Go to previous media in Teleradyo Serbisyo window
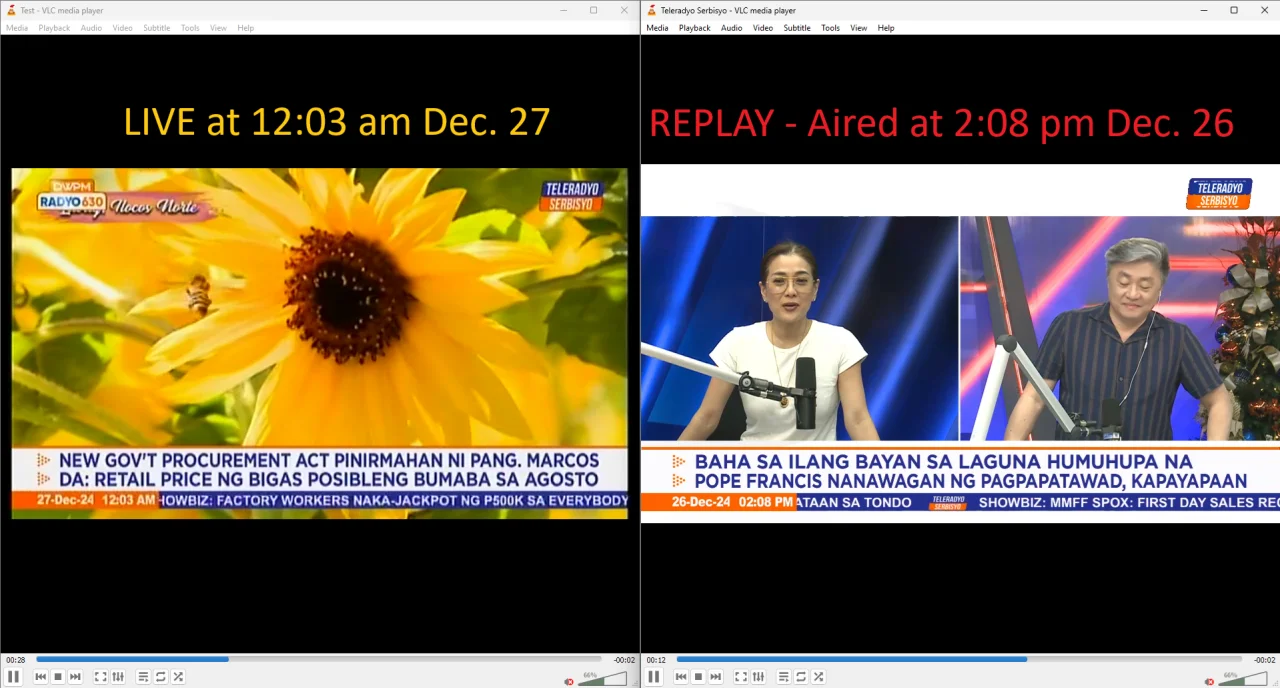 point(680,677)
